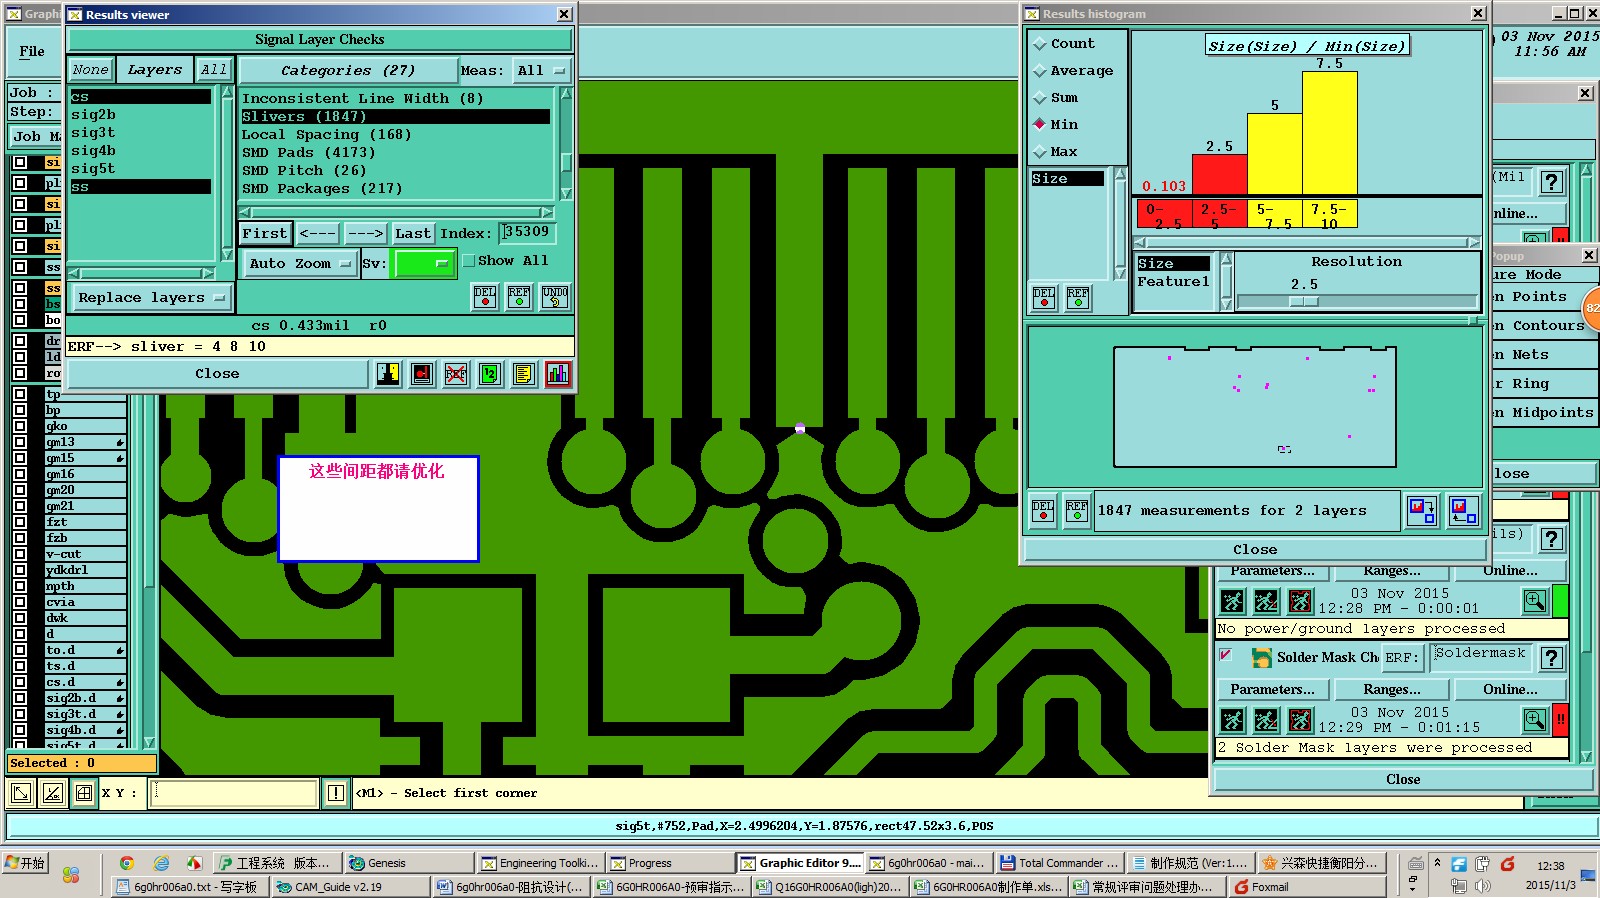Click UNDO icon in Results viewer
Image resolution: width=1600 pixels, height=898 pixels.
point(555,297)
